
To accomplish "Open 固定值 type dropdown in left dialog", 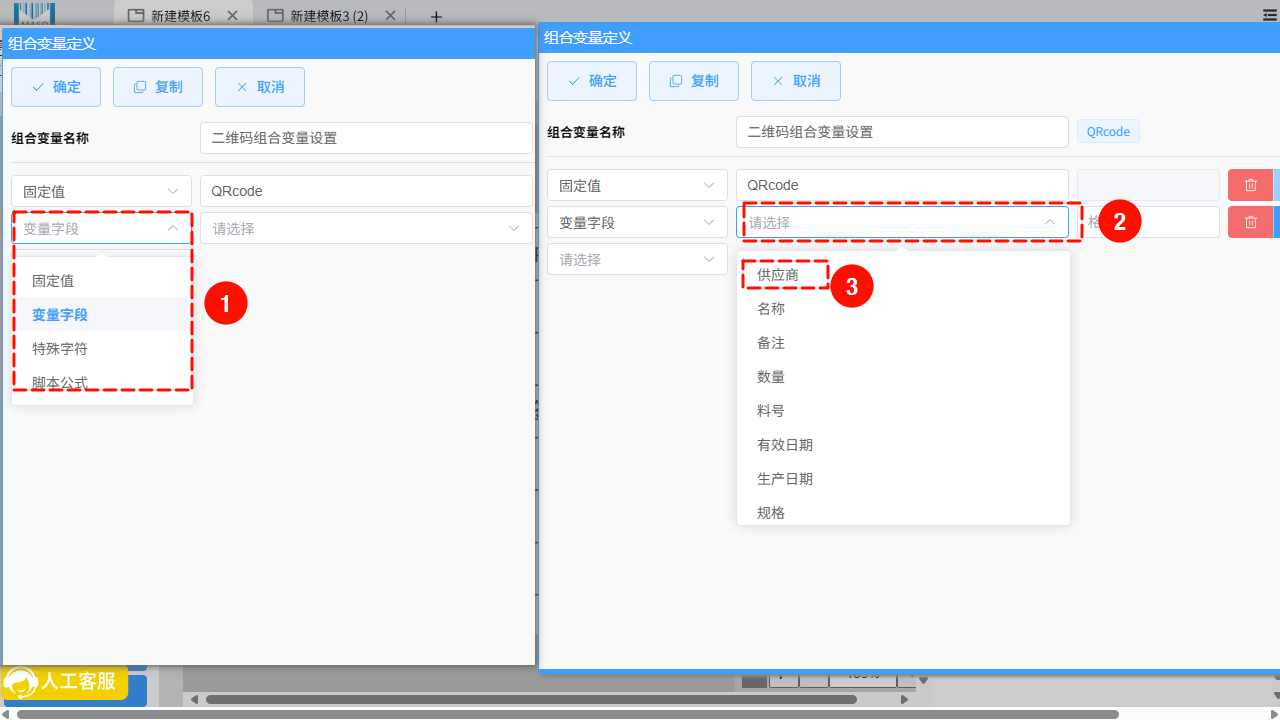I will click(101, 191).
